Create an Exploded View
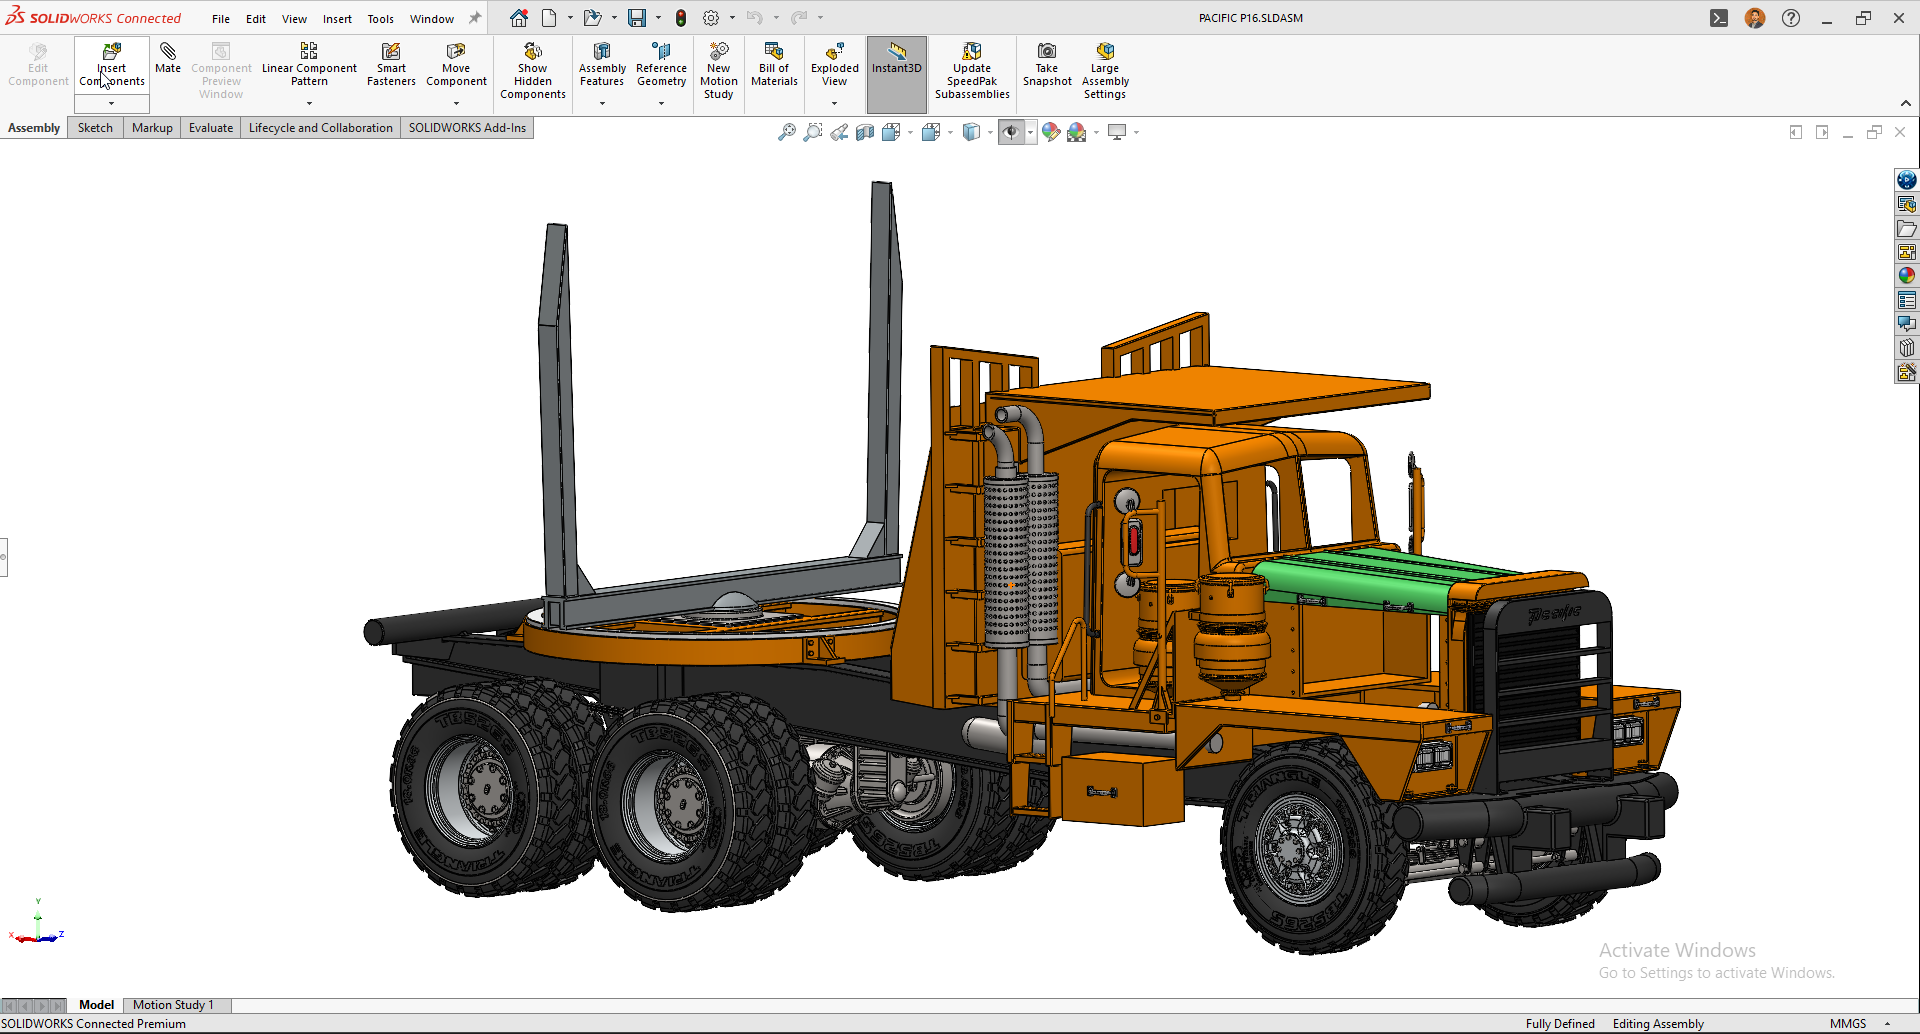 coord(834,65)
